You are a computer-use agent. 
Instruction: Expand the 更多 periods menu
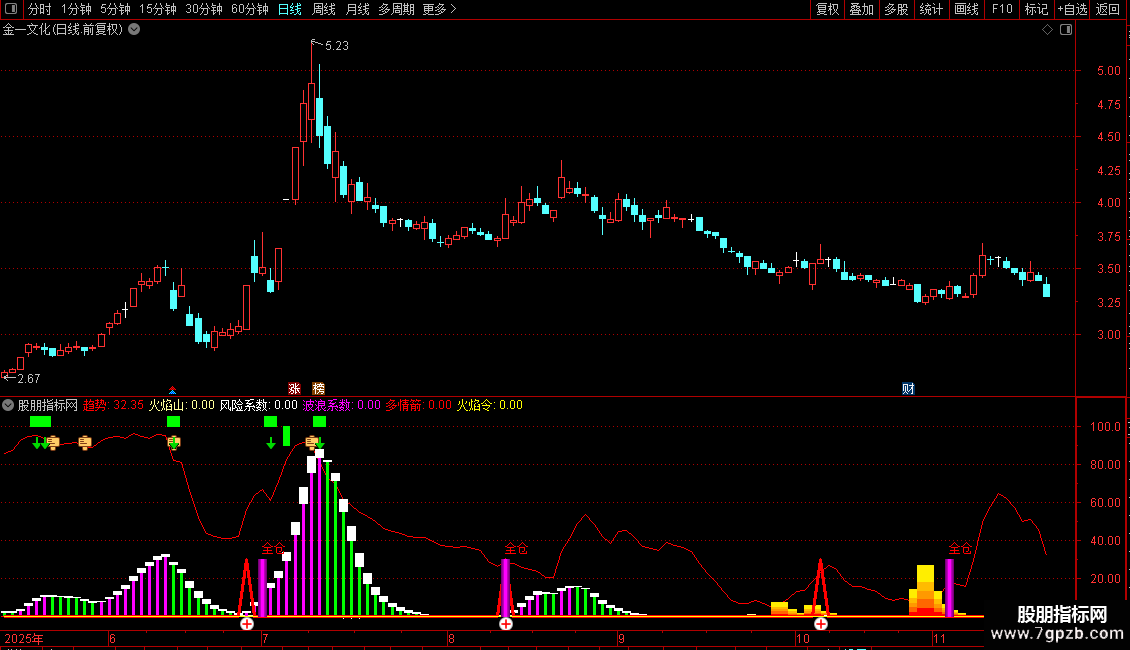pyautogui.click(x=440, y=9)
